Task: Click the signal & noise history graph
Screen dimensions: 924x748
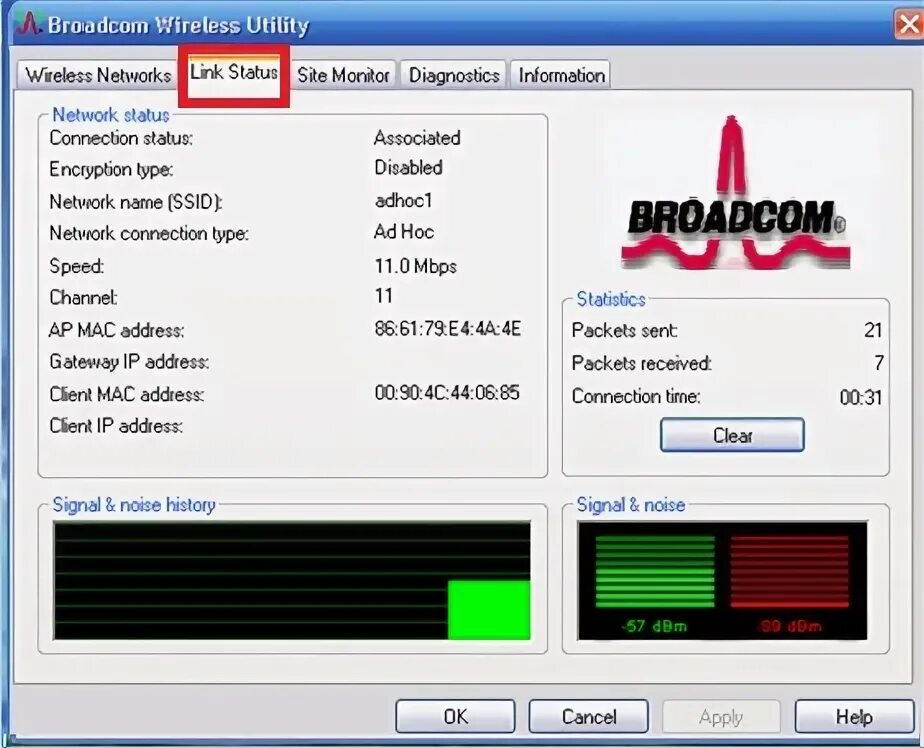Action: 292,581
